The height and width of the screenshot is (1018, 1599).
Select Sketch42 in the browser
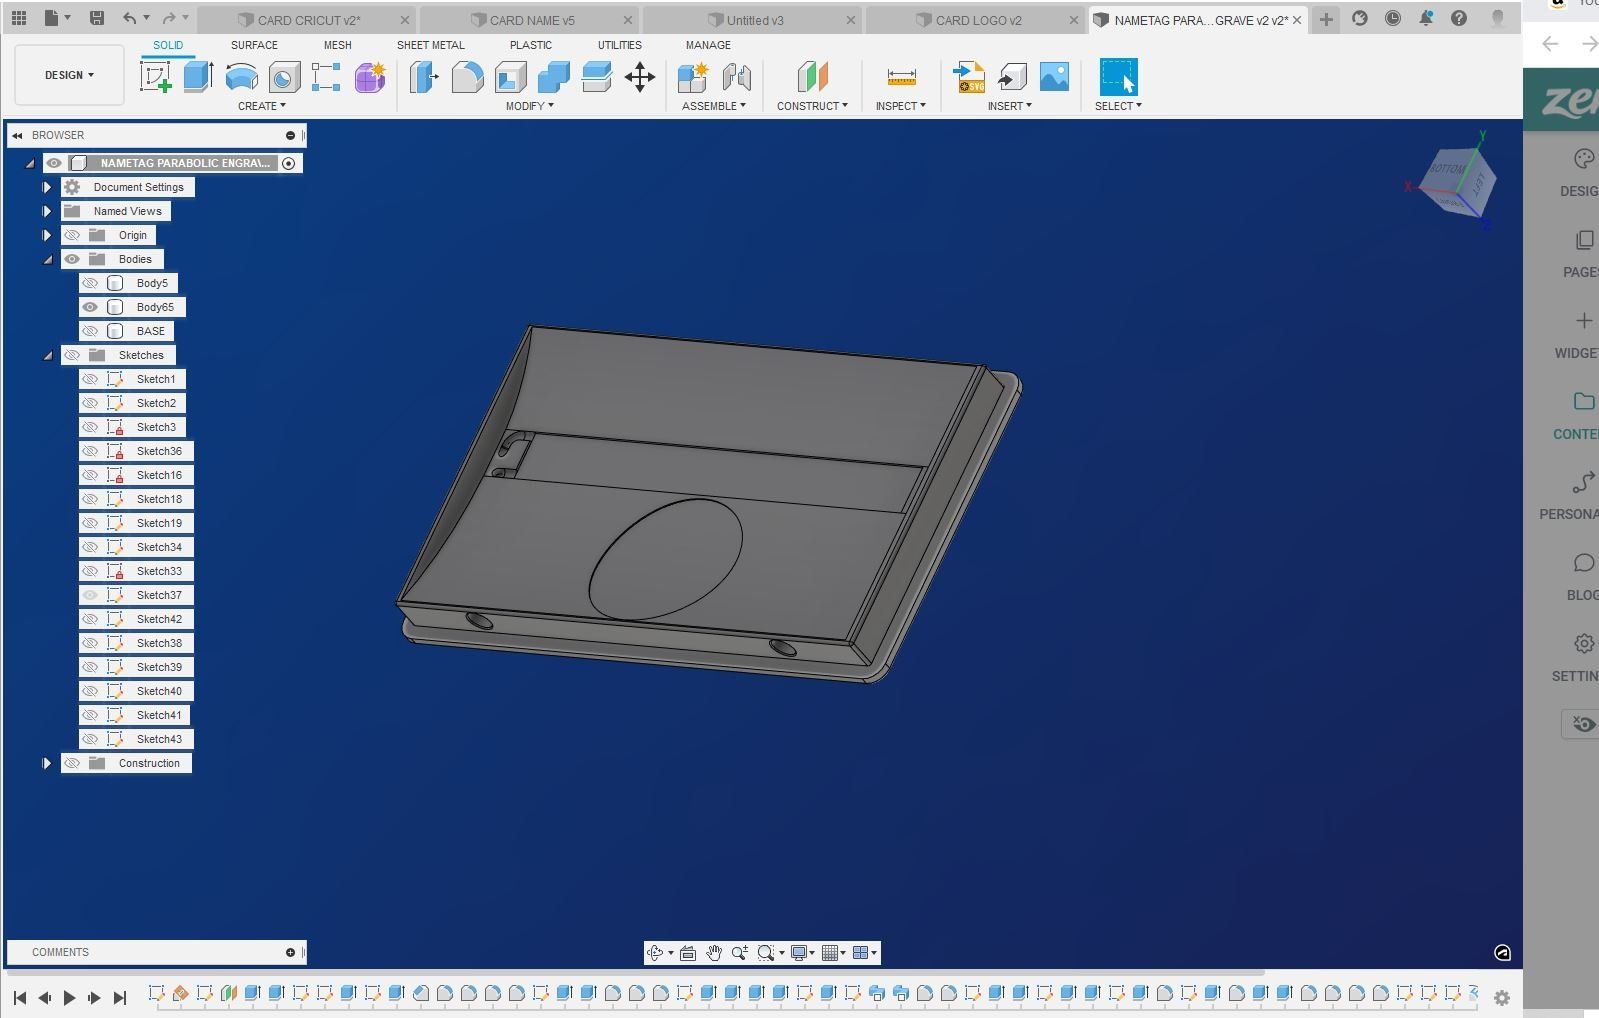point(159,619)
